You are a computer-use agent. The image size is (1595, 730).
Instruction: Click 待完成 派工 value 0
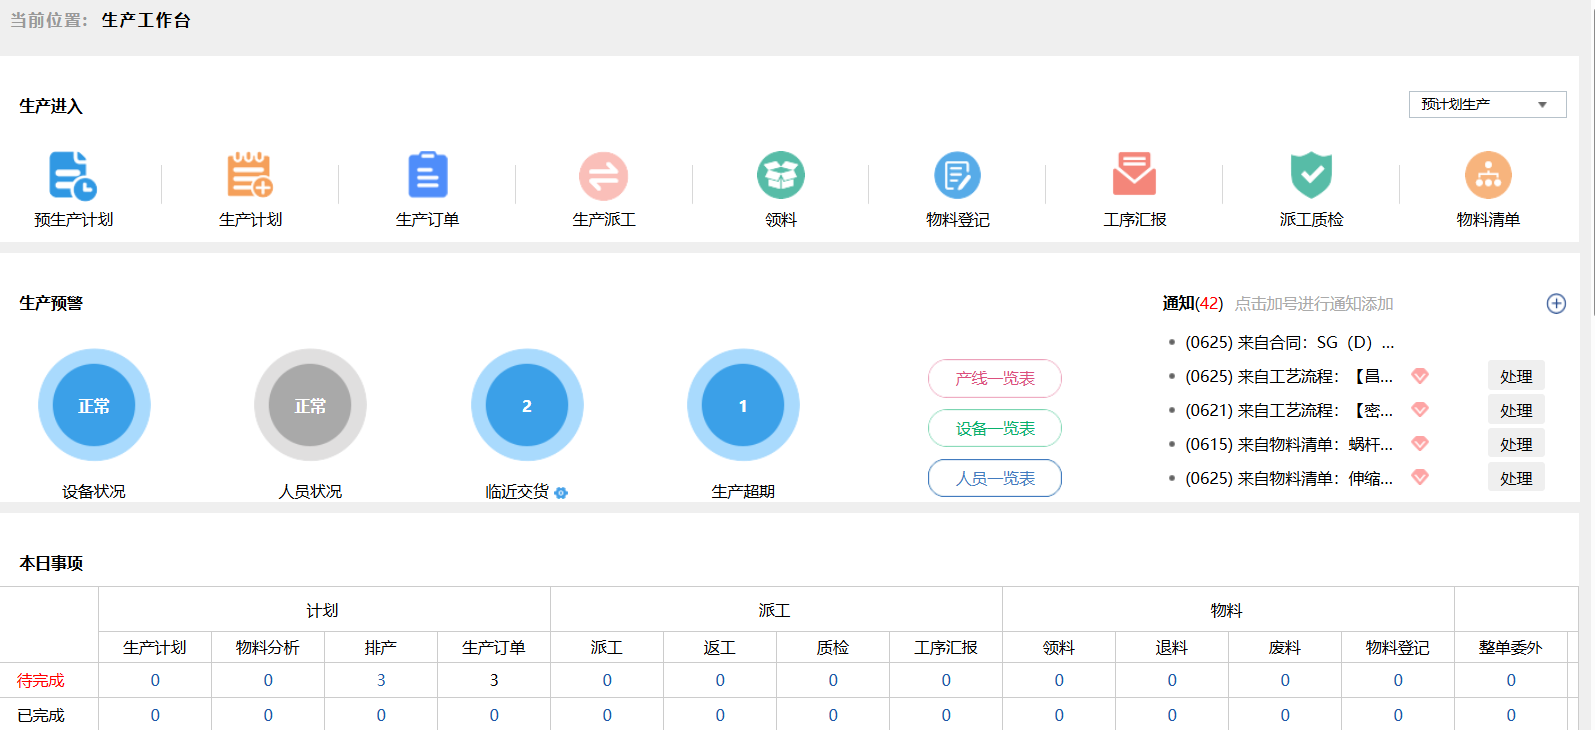(607, 680)
